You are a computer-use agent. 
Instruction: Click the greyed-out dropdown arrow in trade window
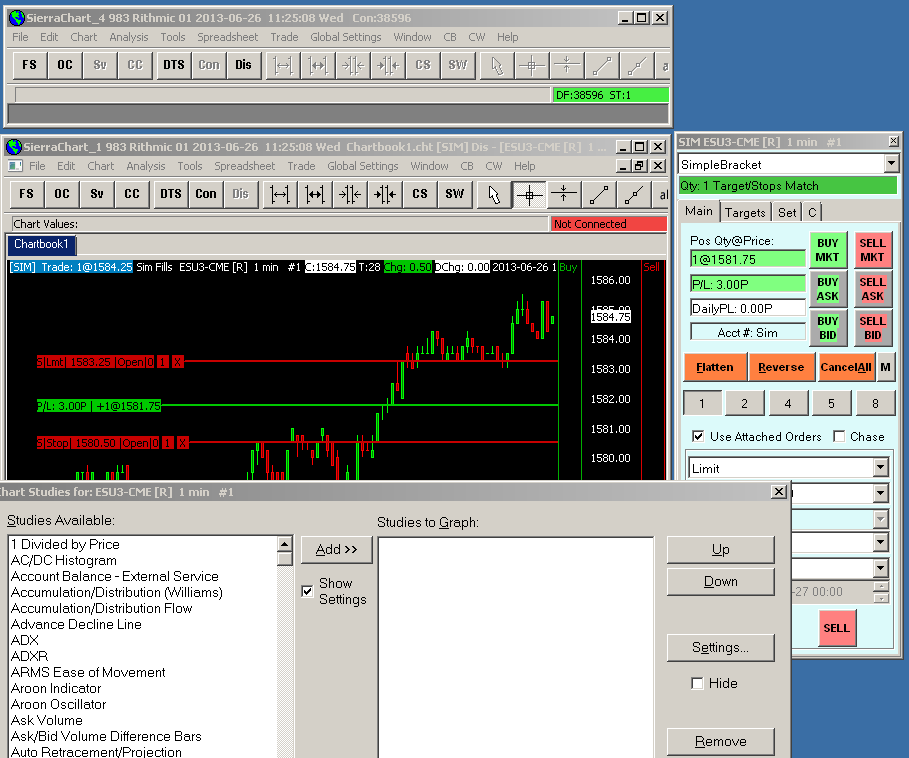coord(881,519)
